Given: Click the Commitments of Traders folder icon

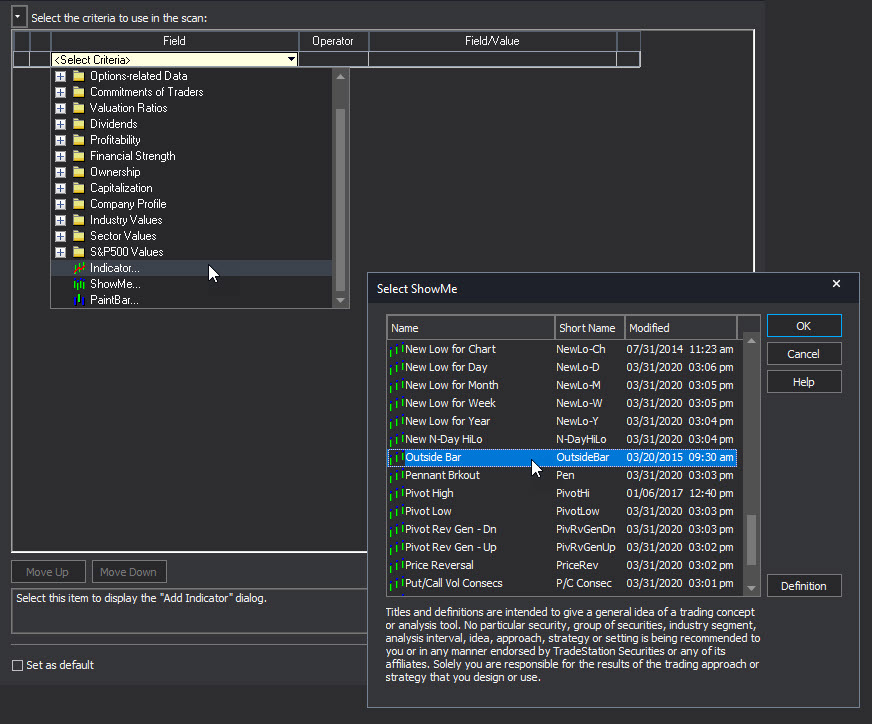Looking at the screenshot, I should 79,92.
